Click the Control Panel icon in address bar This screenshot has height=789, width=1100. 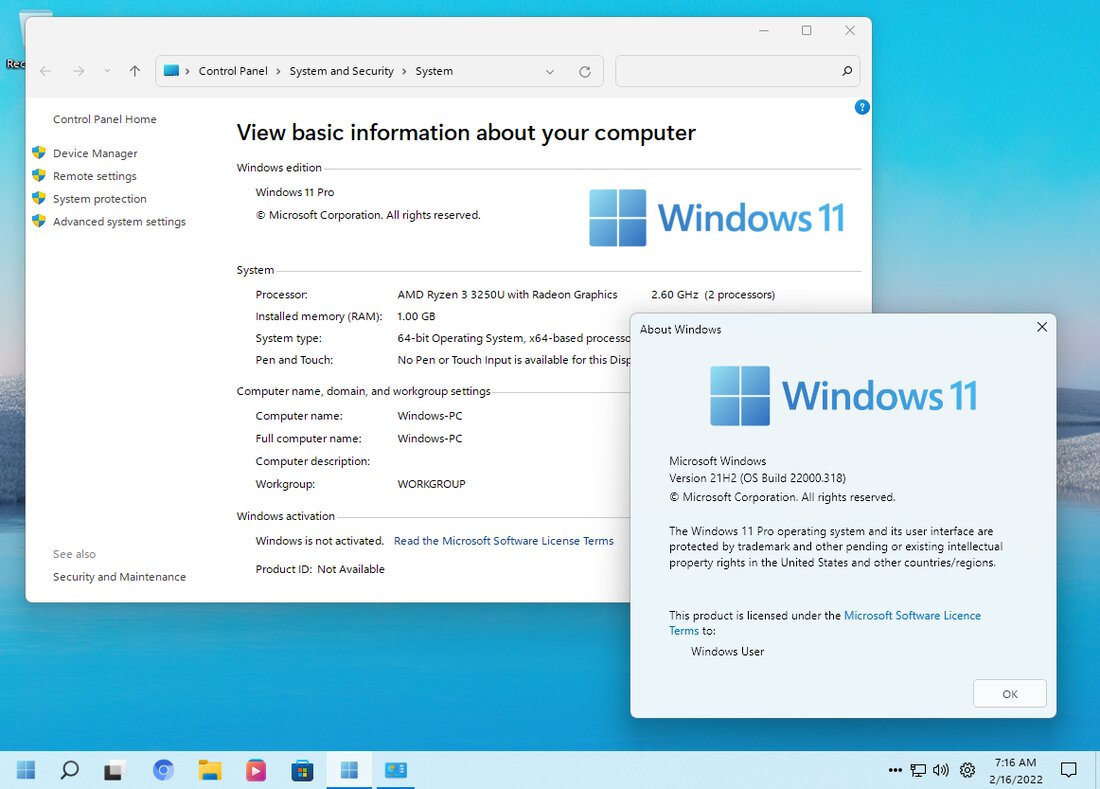point(171,70)
